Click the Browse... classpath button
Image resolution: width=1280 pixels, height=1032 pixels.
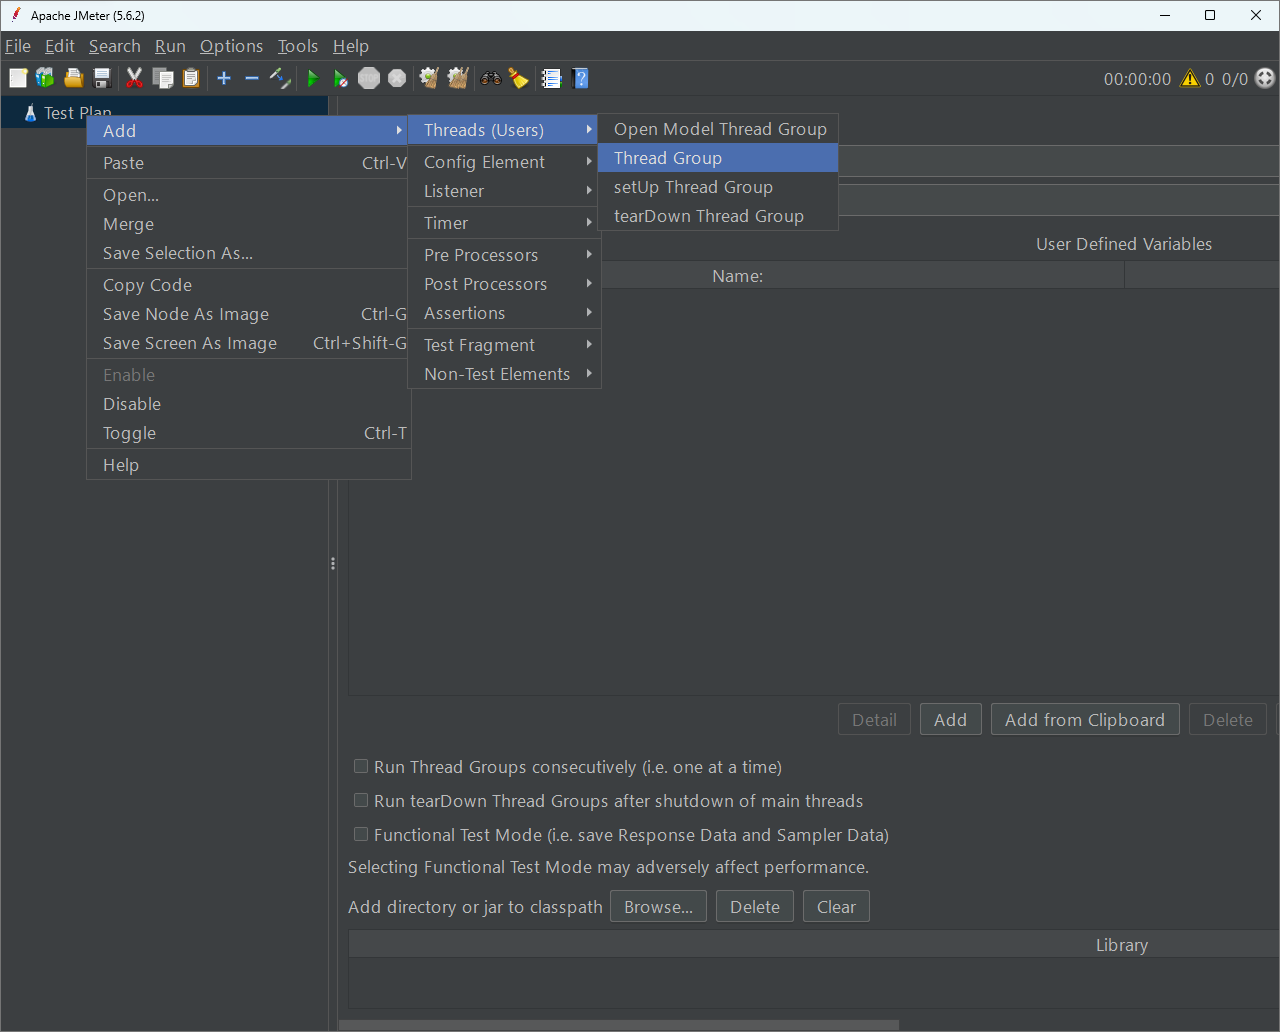click(658, 907)
